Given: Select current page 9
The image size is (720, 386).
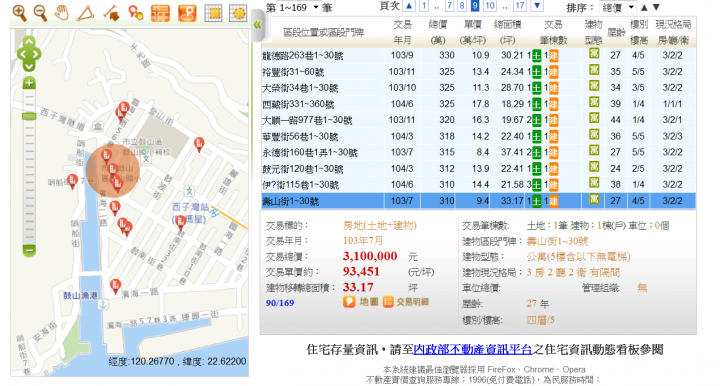Looking at the screenshot, I should 475,6.
